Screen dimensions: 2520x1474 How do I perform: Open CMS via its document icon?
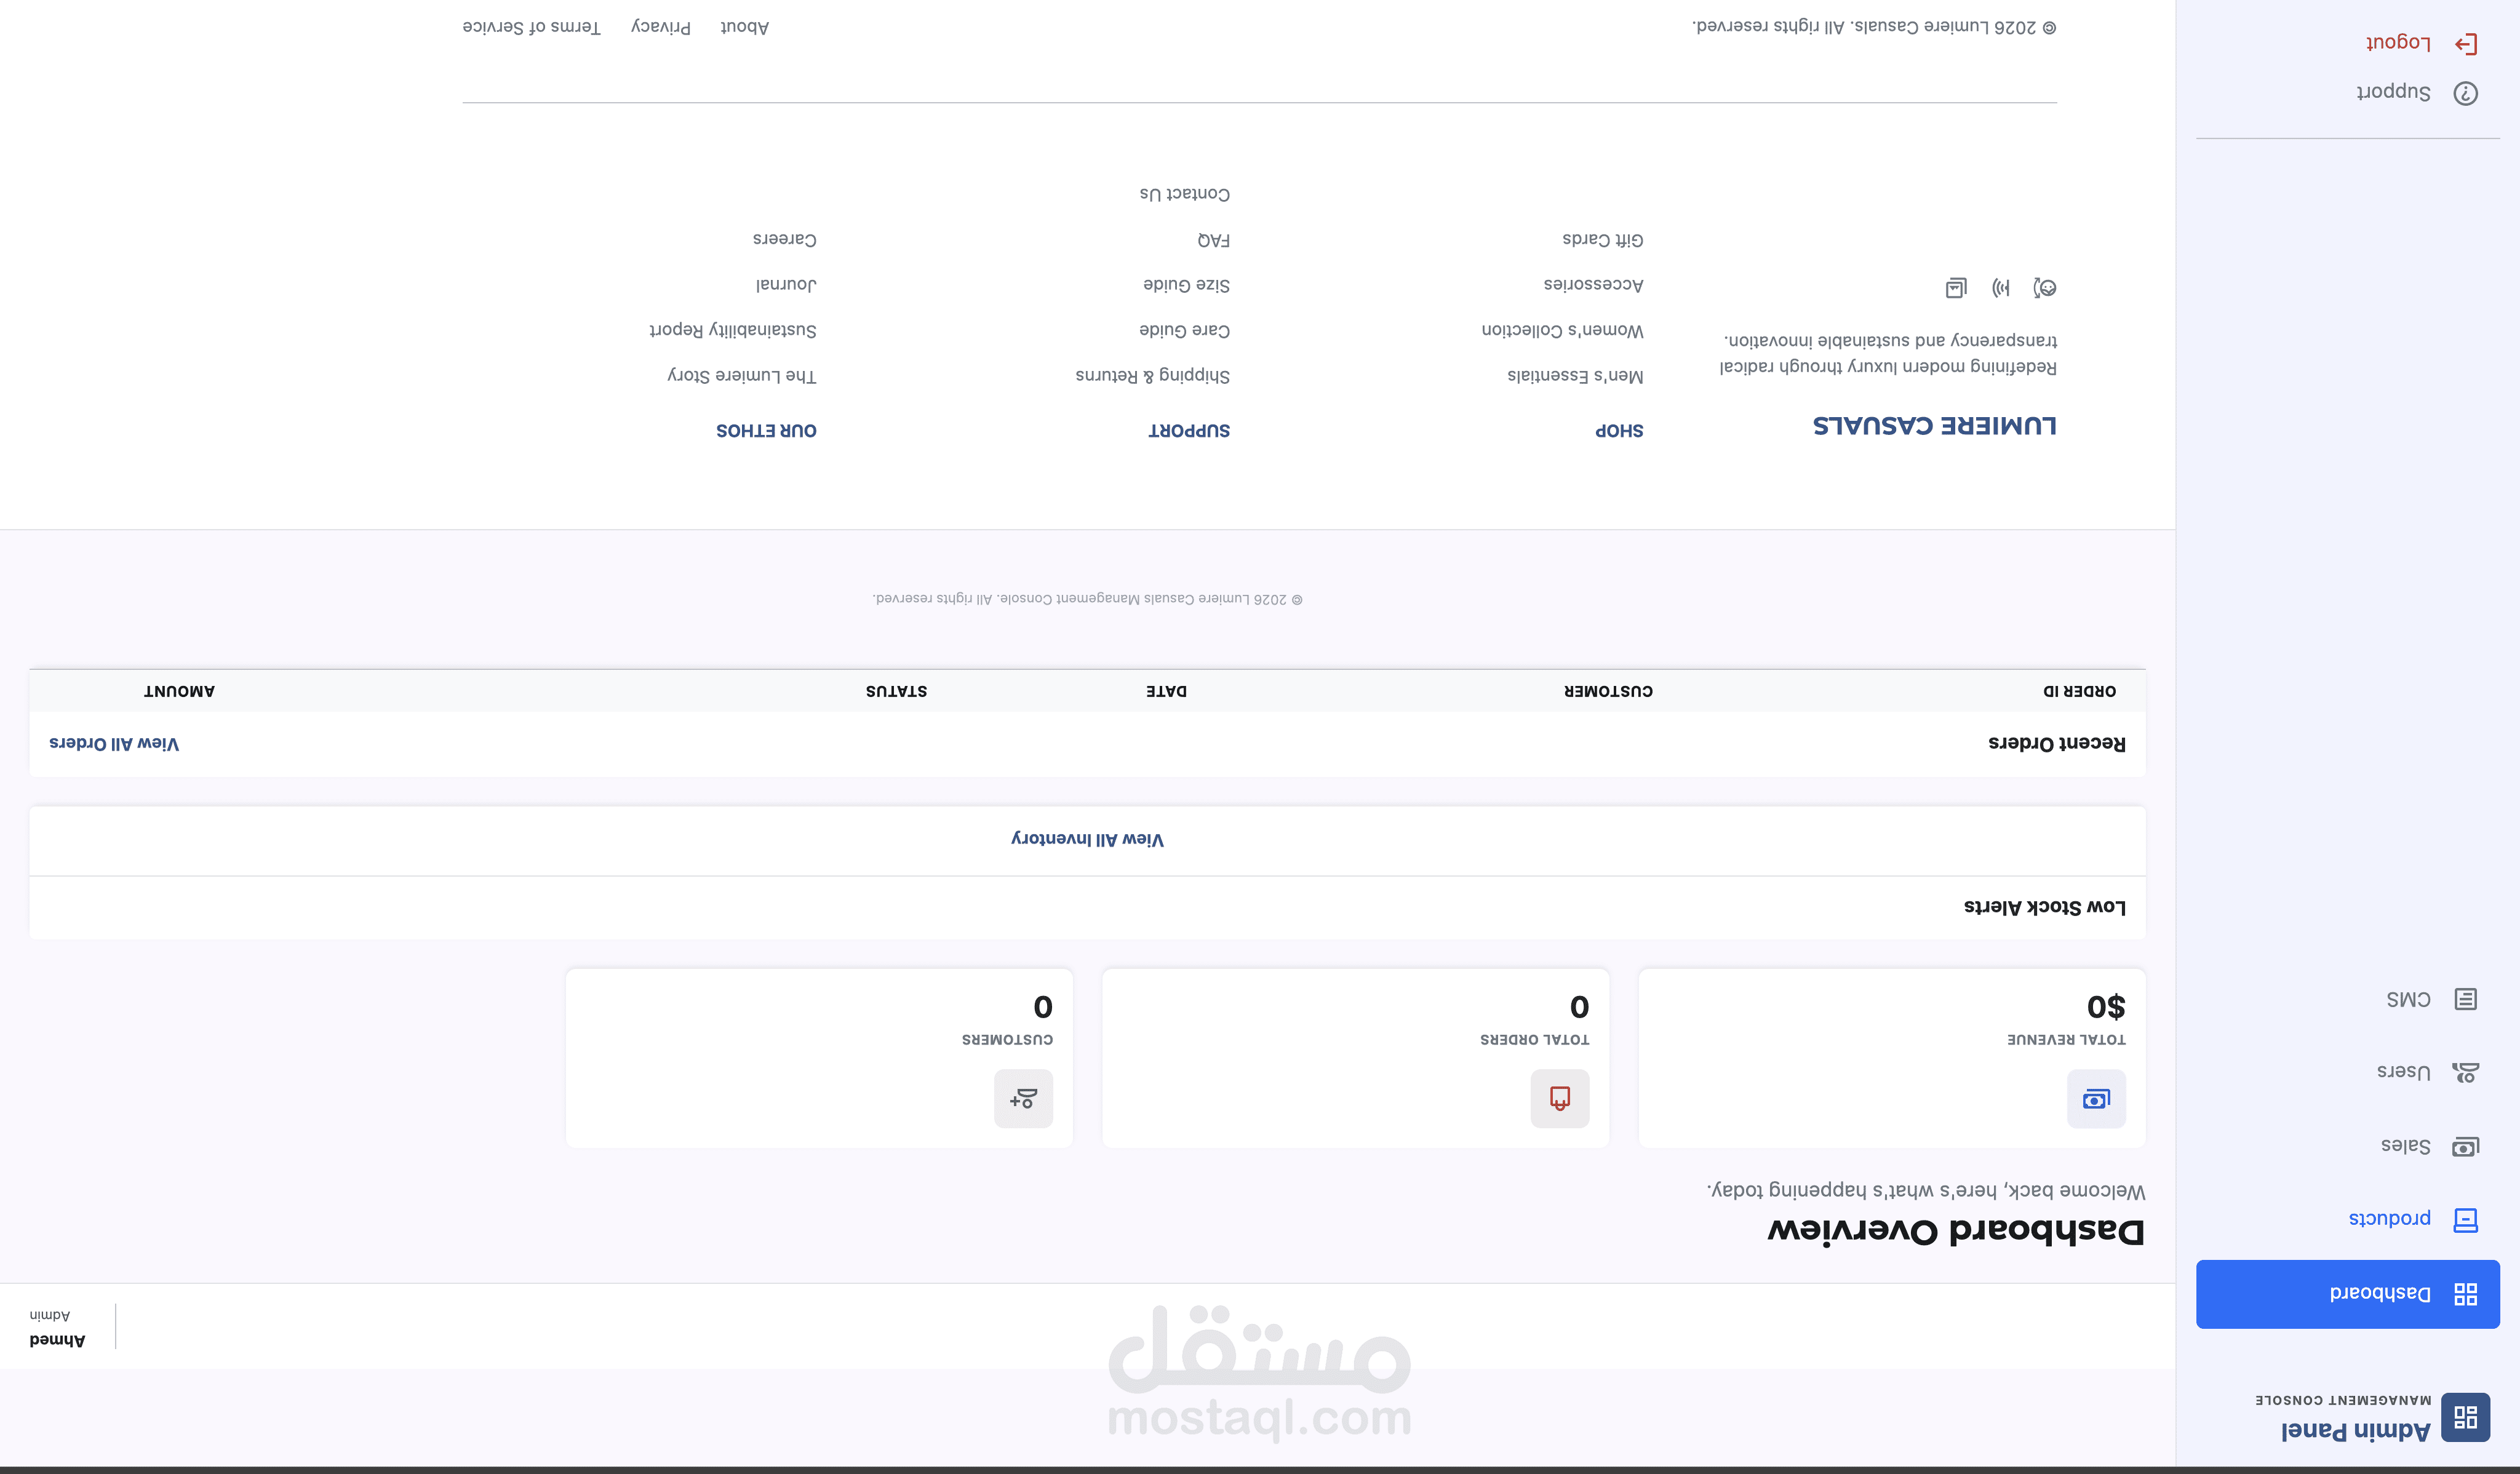pyautogui.click(x=2465, y=999)
